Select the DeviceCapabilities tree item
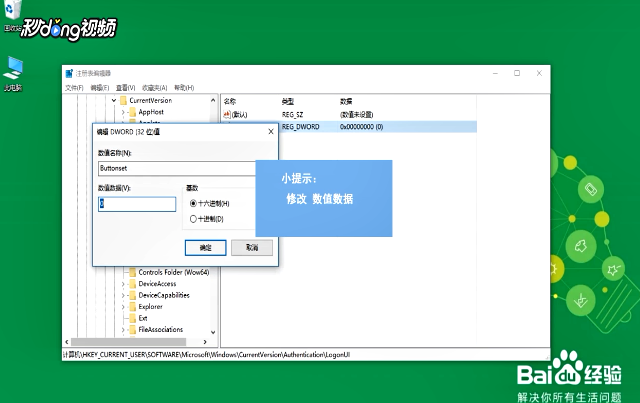The height and width of the screenshot is (403, 640). [x=164, y=295]
